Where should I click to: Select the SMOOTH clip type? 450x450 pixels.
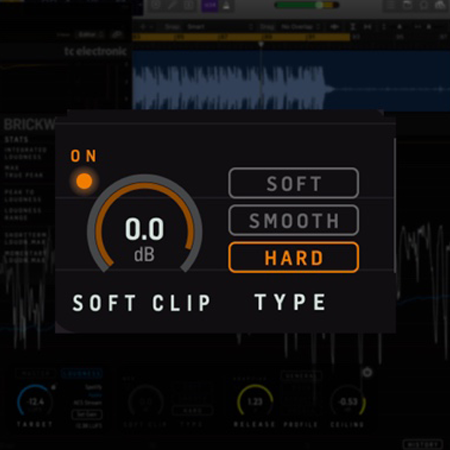294,221
